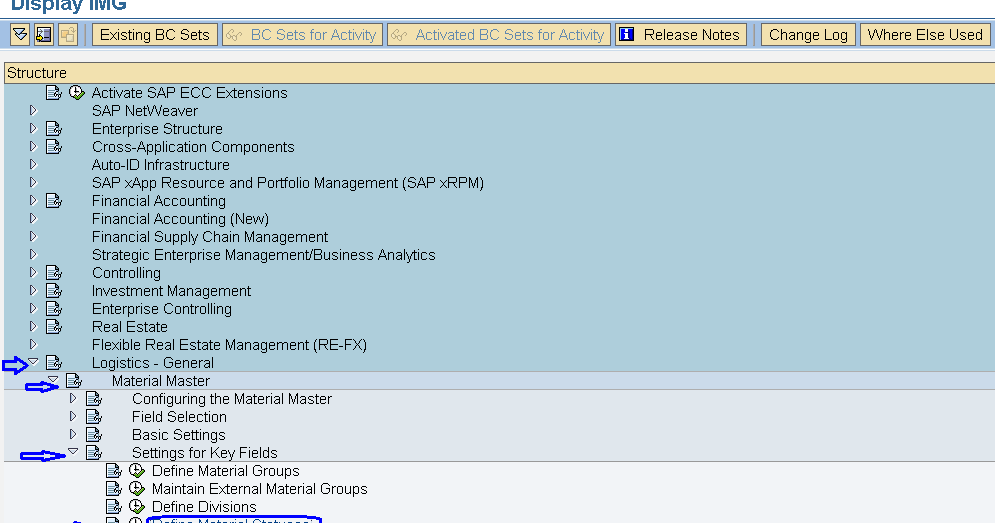Click the BC Sets for Activity button
995x523 pixels.
coord(302,34)
